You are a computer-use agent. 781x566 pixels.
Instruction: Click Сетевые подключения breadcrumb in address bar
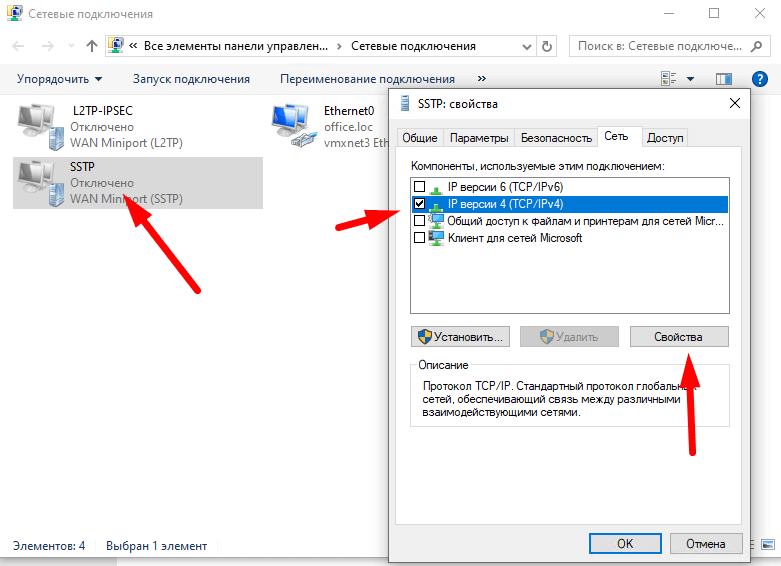coord(413,46)
